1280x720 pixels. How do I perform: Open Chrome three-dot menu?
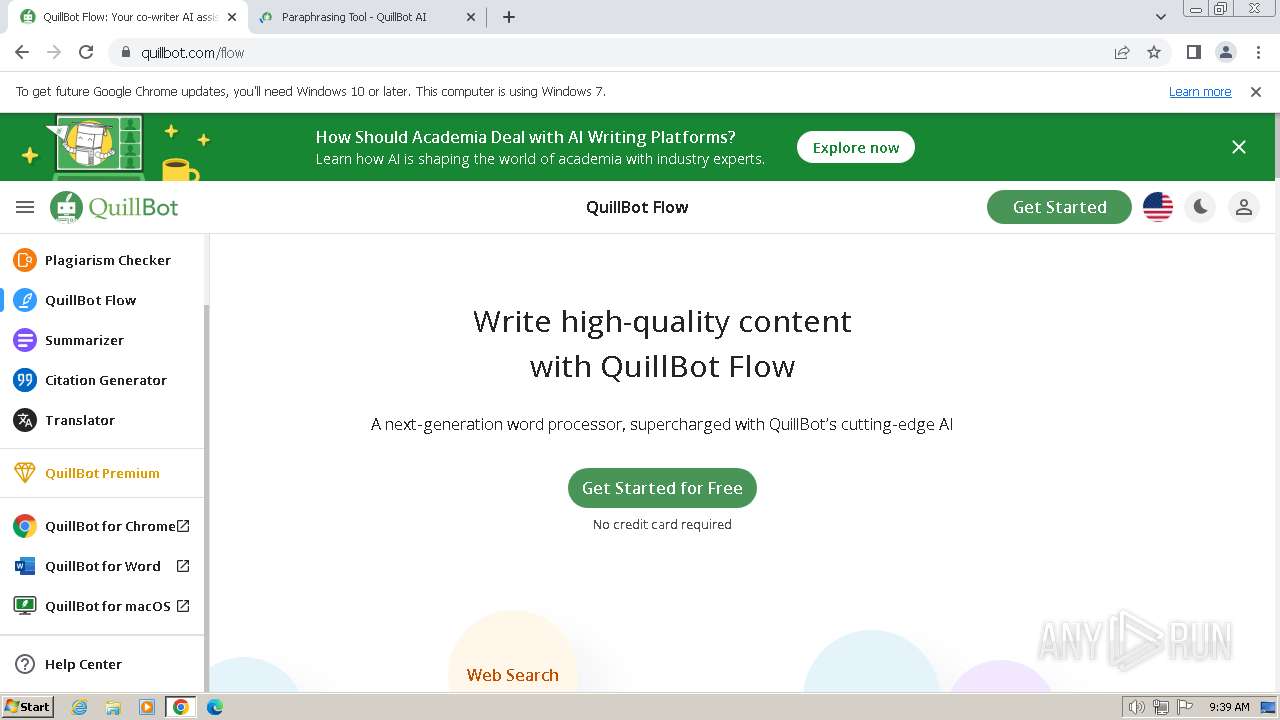1257,52
